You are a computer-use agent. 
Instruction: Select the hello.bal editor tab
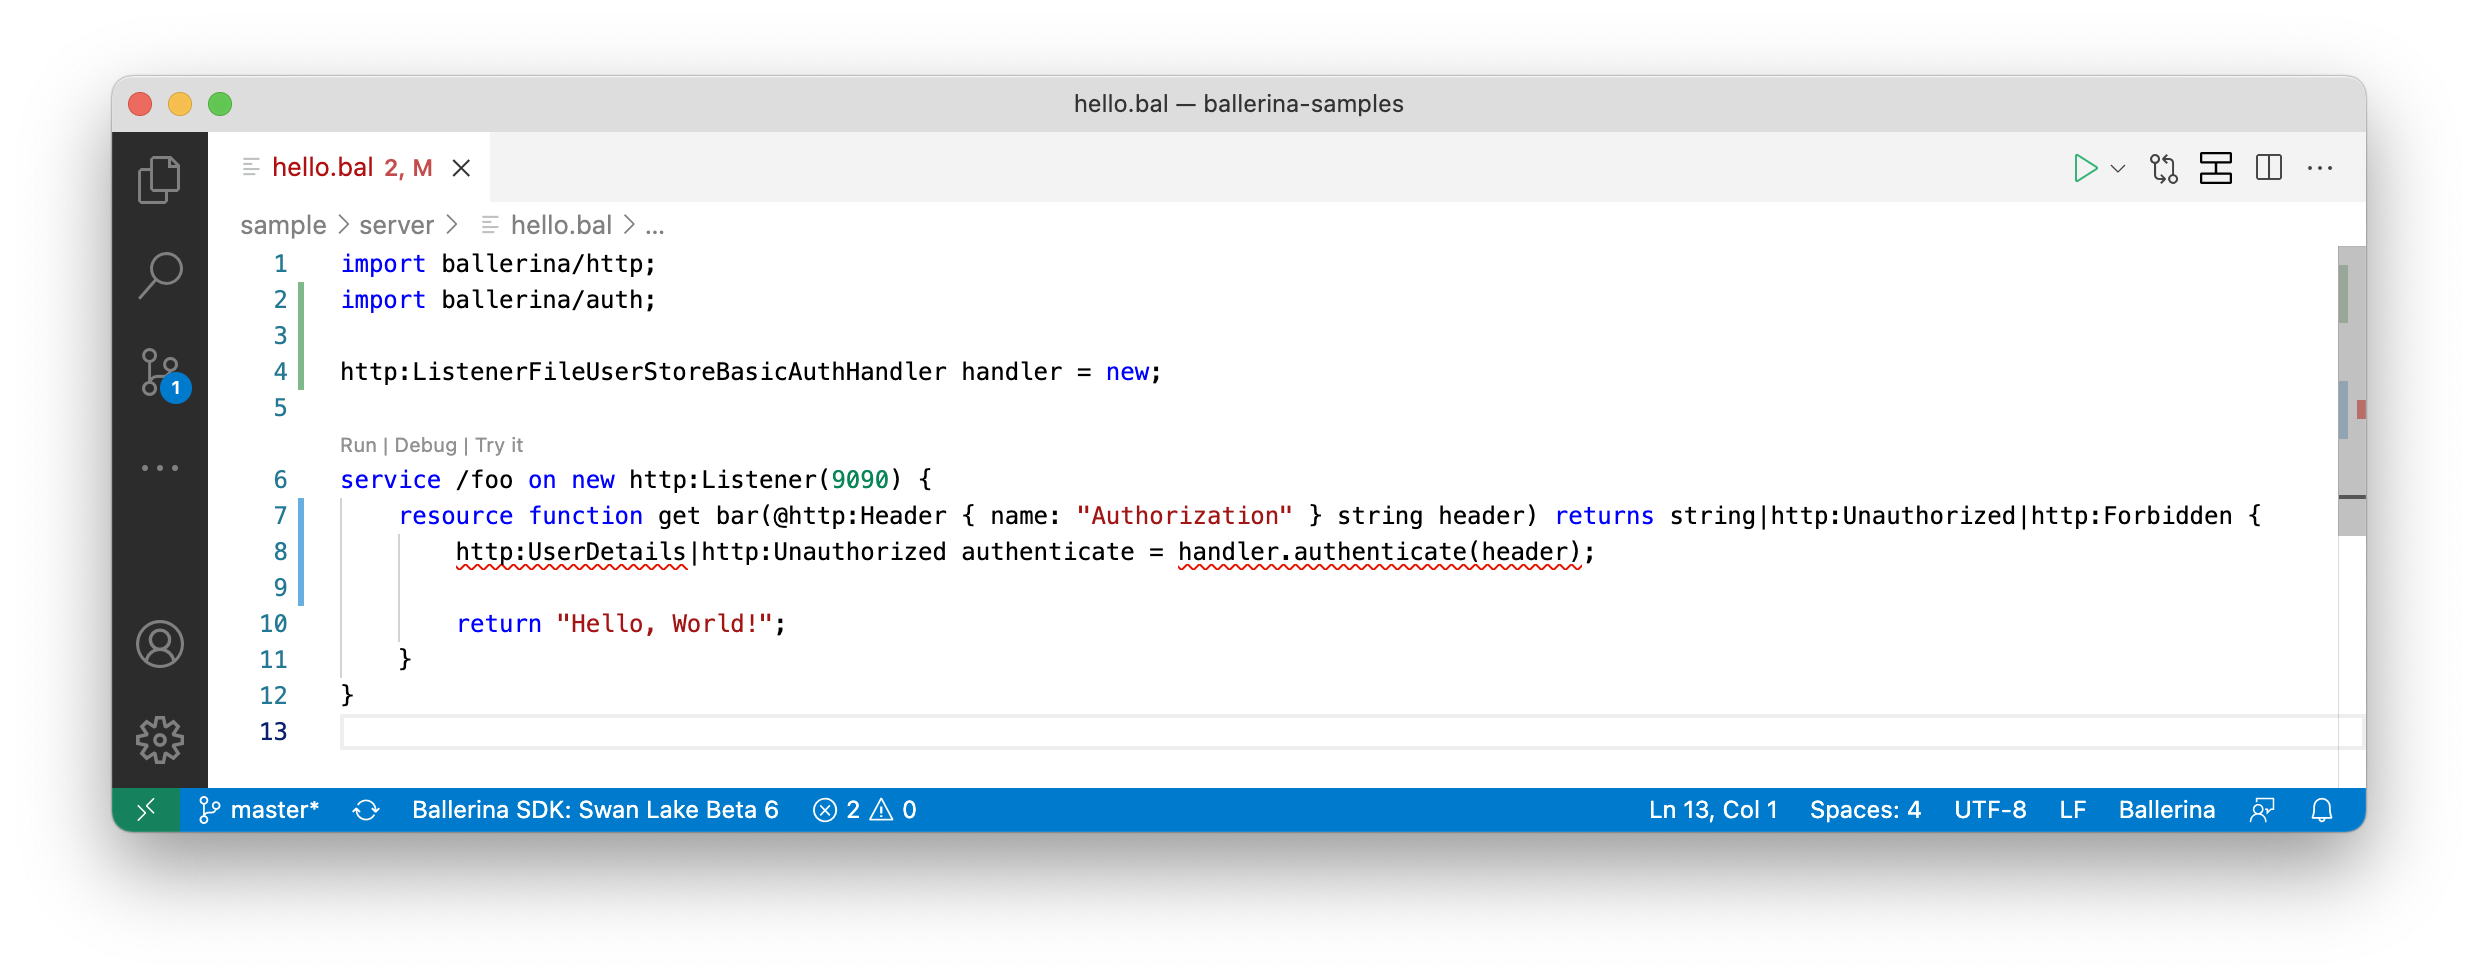[349, 167]
